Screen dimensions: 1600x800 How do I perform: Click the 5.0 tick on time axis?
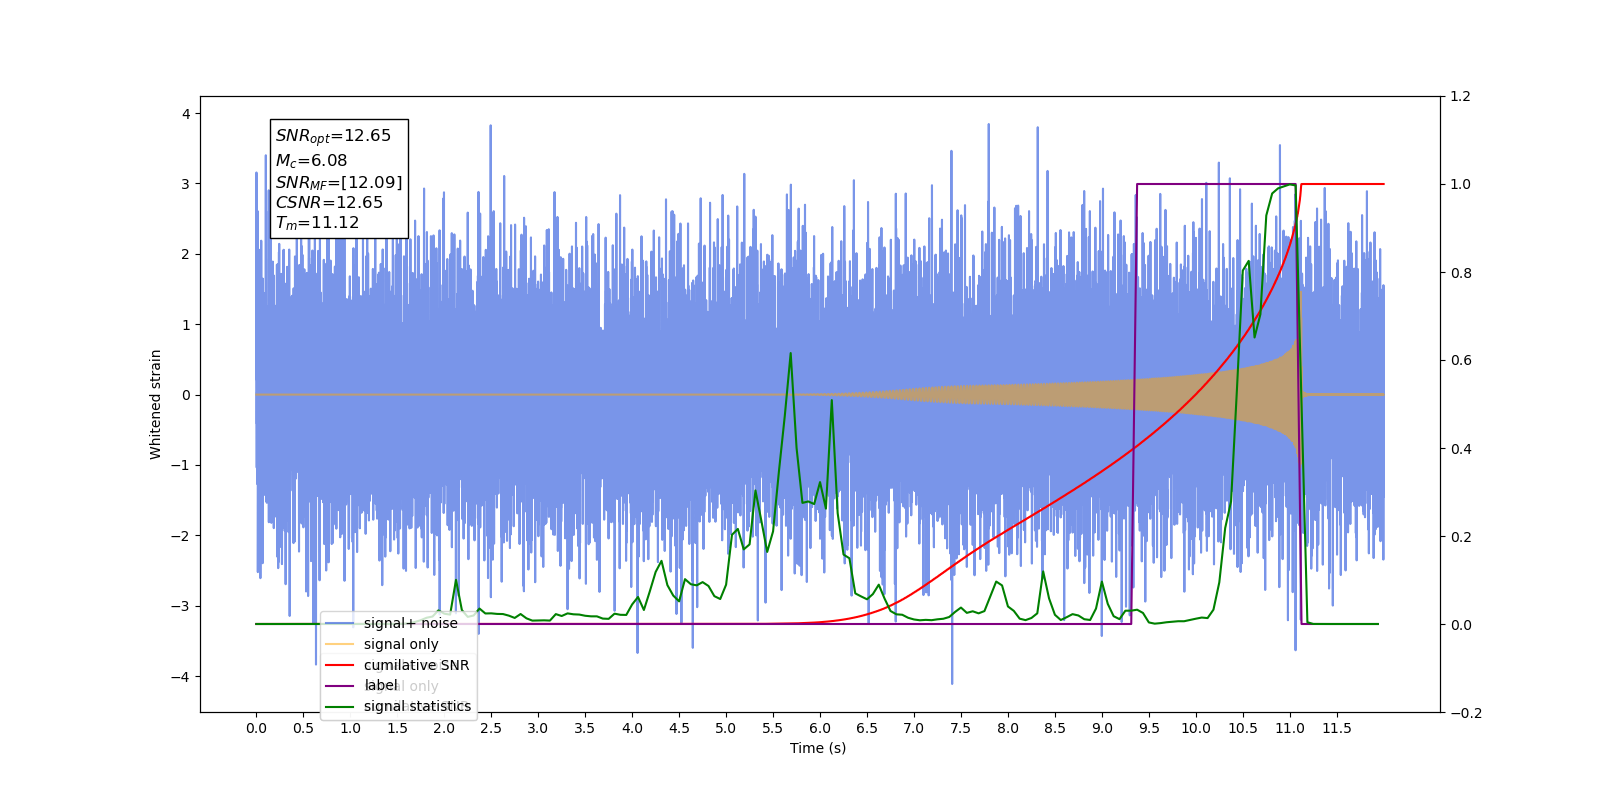coord(726,728)
